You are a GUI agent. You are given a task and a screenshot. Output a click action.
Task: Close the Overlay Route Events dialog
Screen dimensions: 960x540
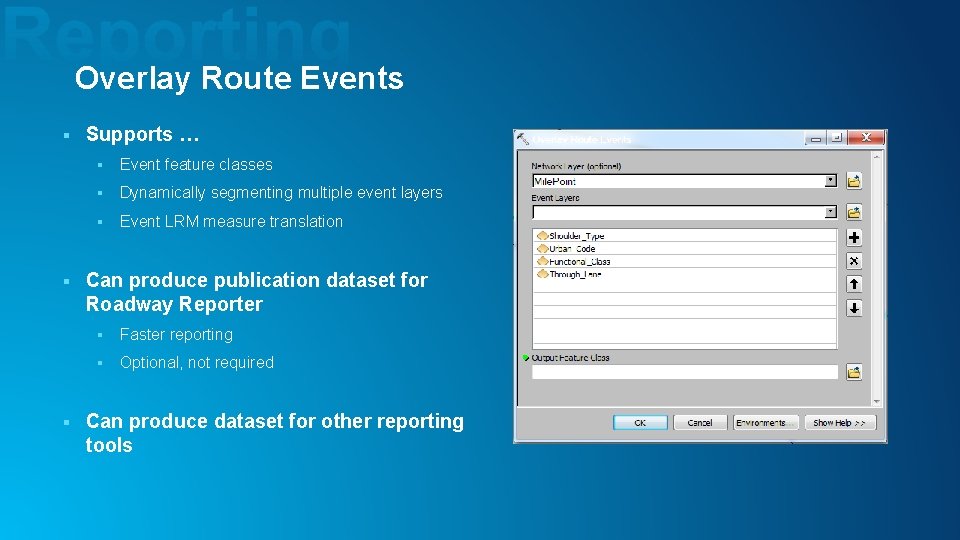click(x=866, y=138)
